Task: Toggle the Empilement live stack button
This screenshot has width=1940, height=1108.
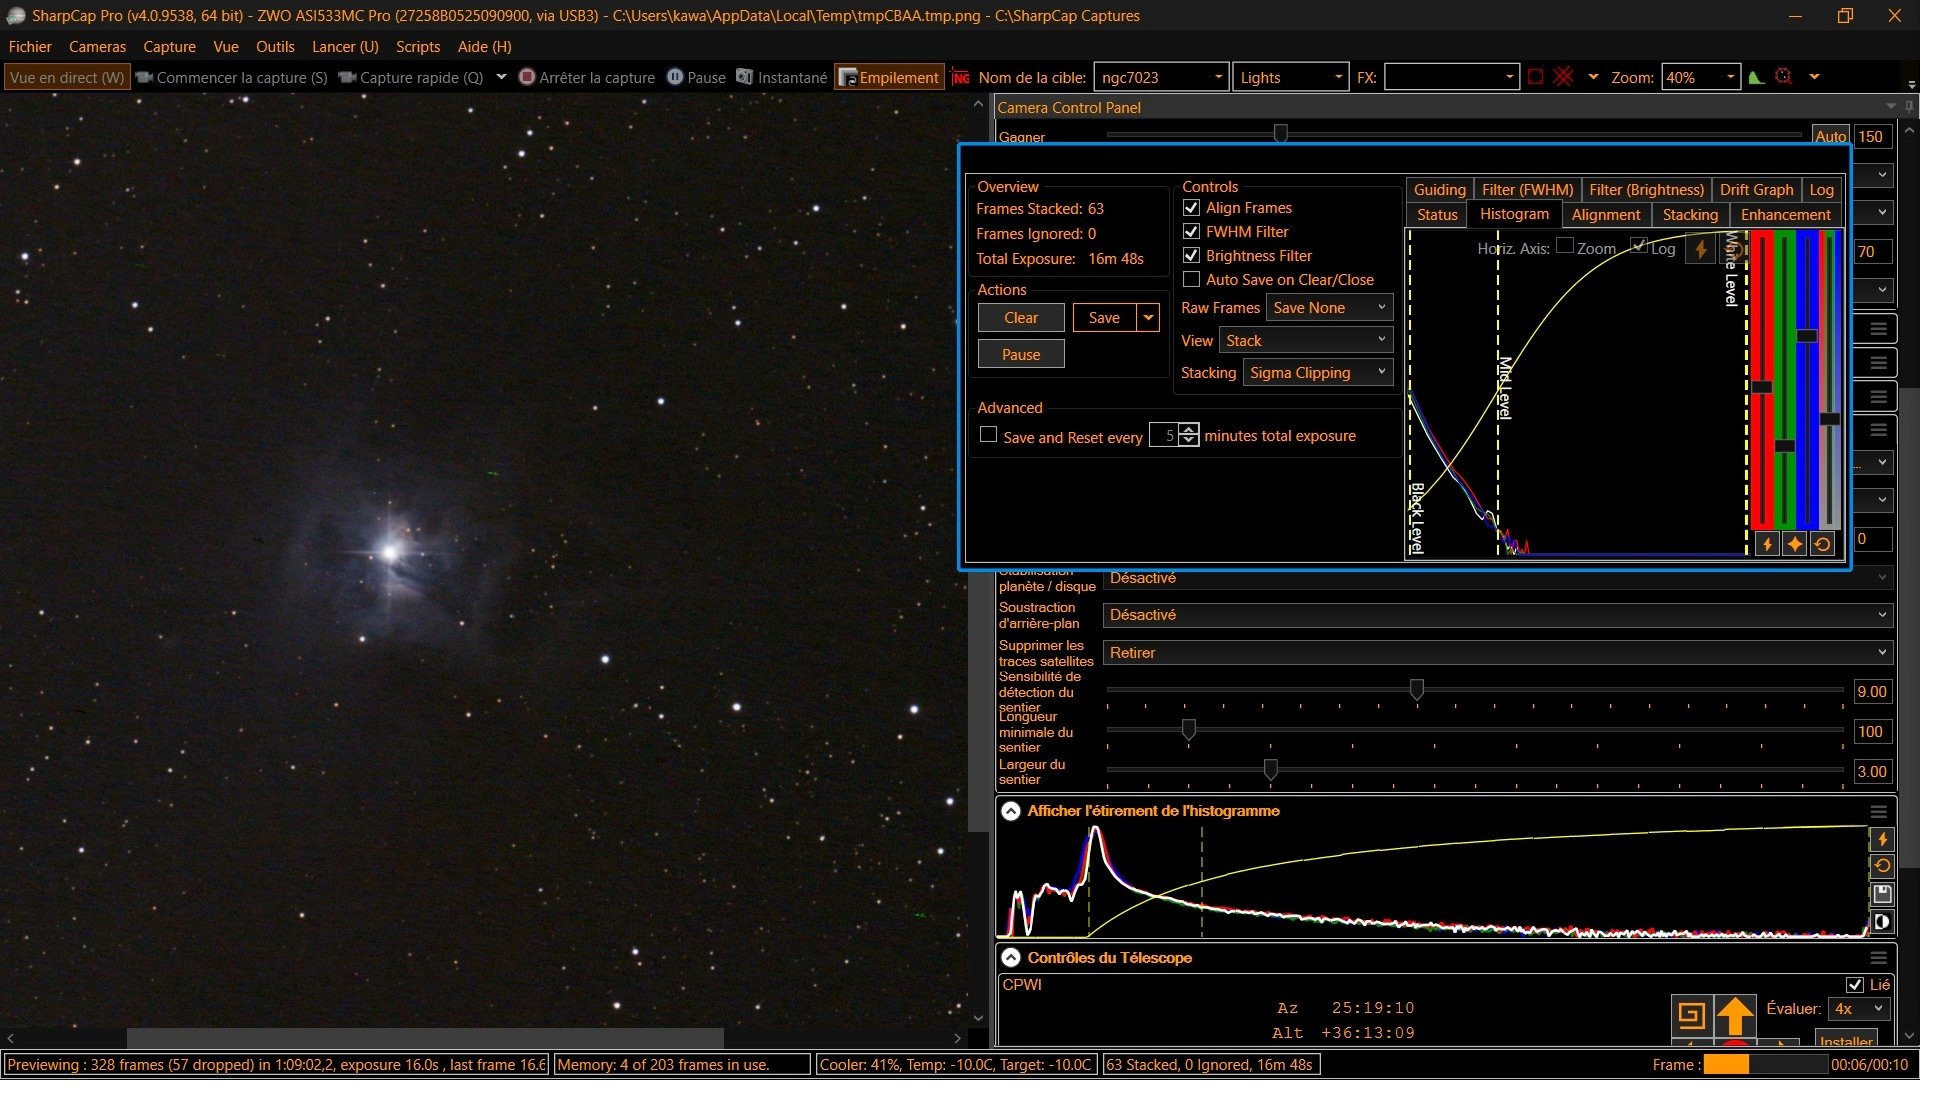Action: point(889,77)
